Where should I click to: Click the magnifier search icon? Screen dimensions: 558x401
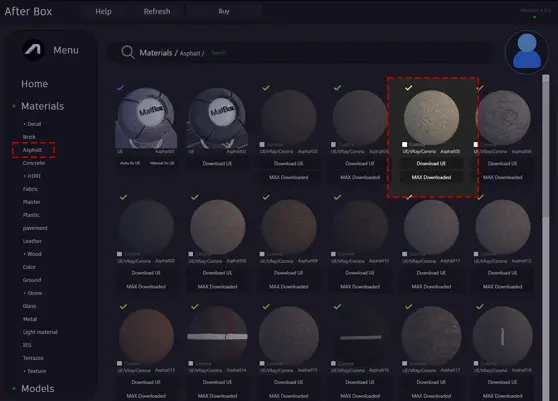coord(127,52)
